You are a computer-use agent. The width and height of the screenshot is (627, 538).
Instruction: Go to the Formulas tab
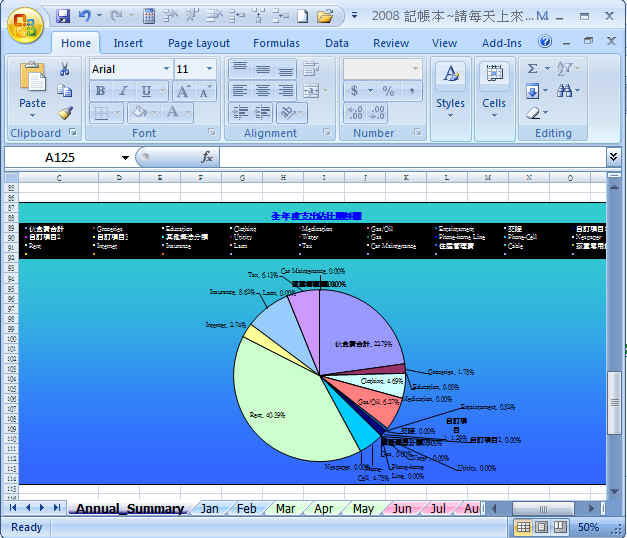(x=276, y=43)
